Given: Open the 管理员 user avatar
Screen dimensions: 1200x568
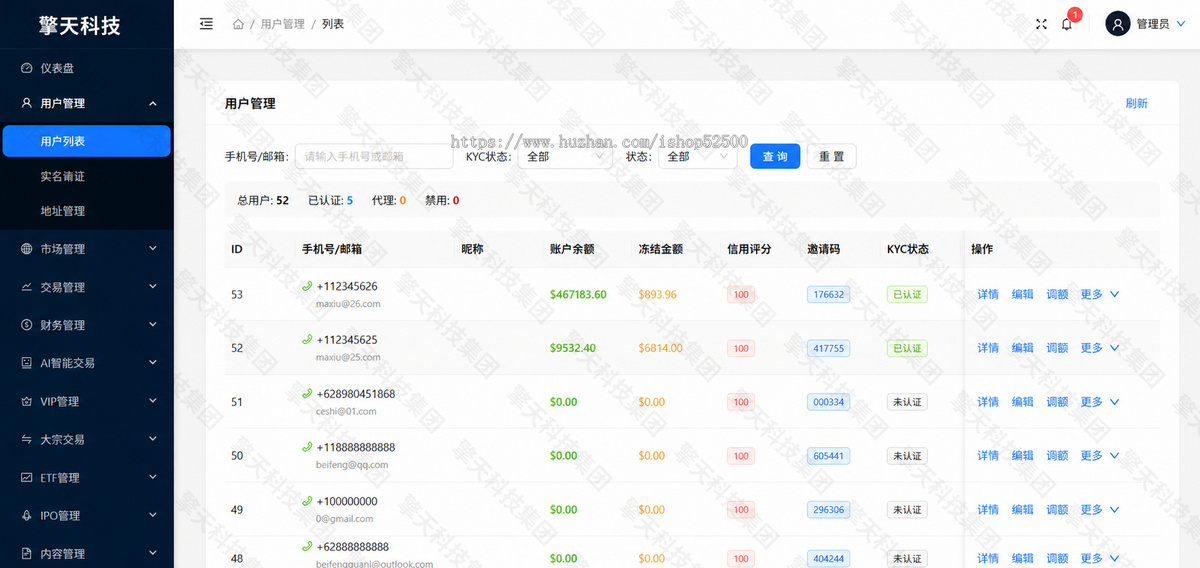Looking at the screenshot, I should (x=1117, y=24).
